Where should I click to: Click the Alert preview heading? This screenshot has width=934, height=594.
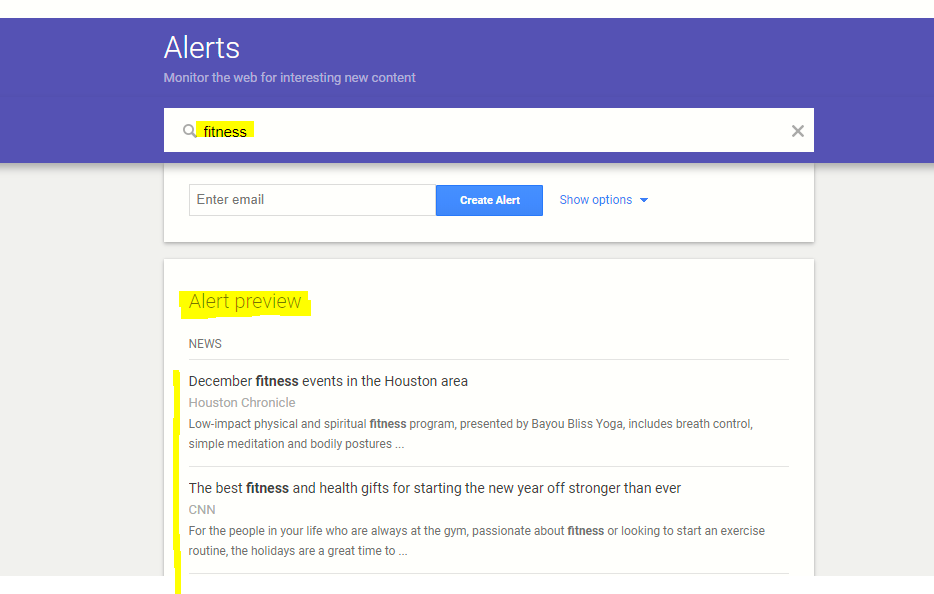[245, 302]
